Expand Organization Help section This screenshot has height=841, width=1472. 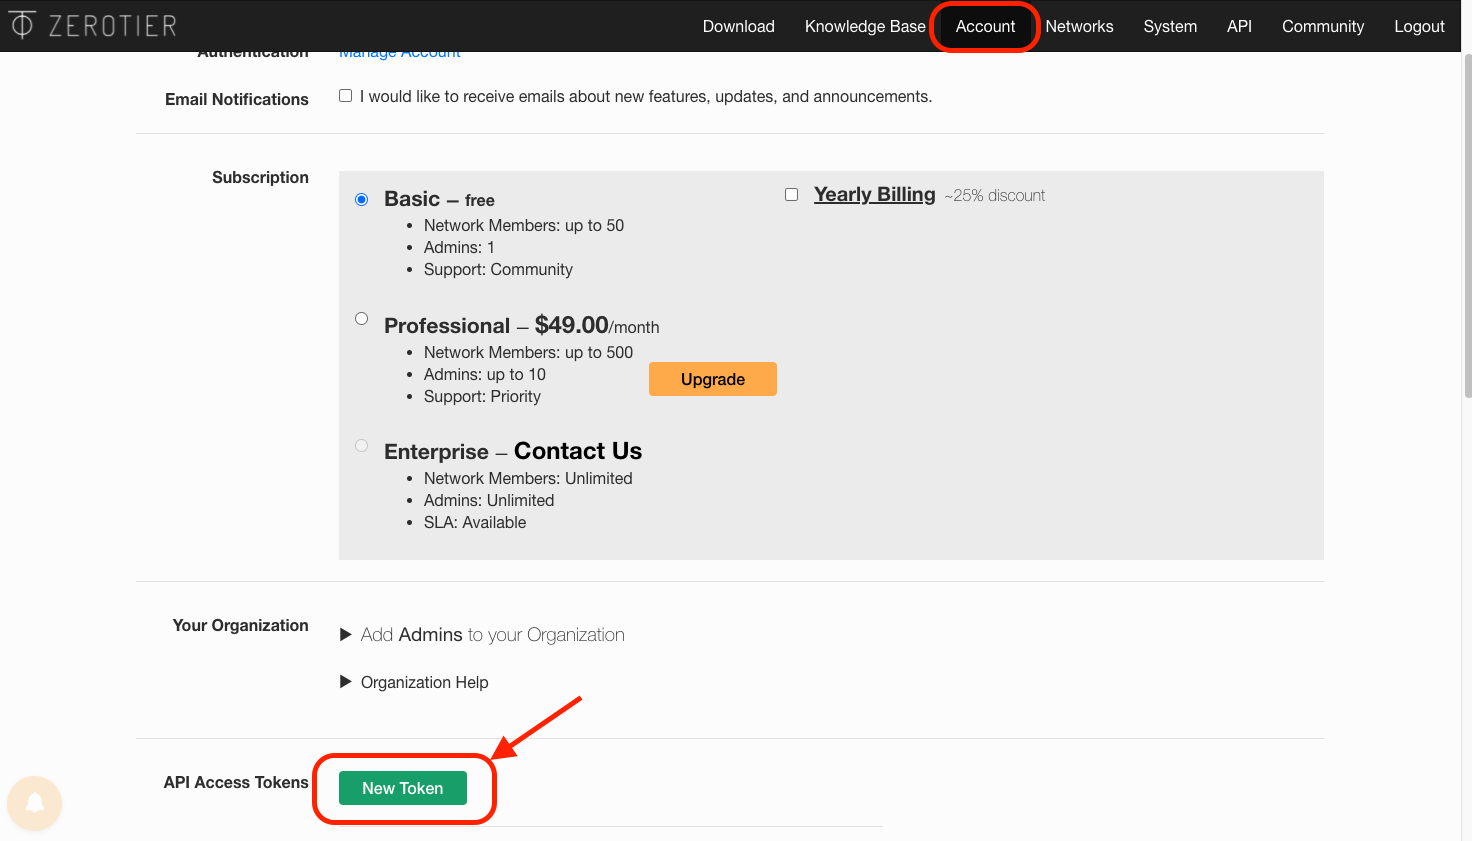coord(414,682)
